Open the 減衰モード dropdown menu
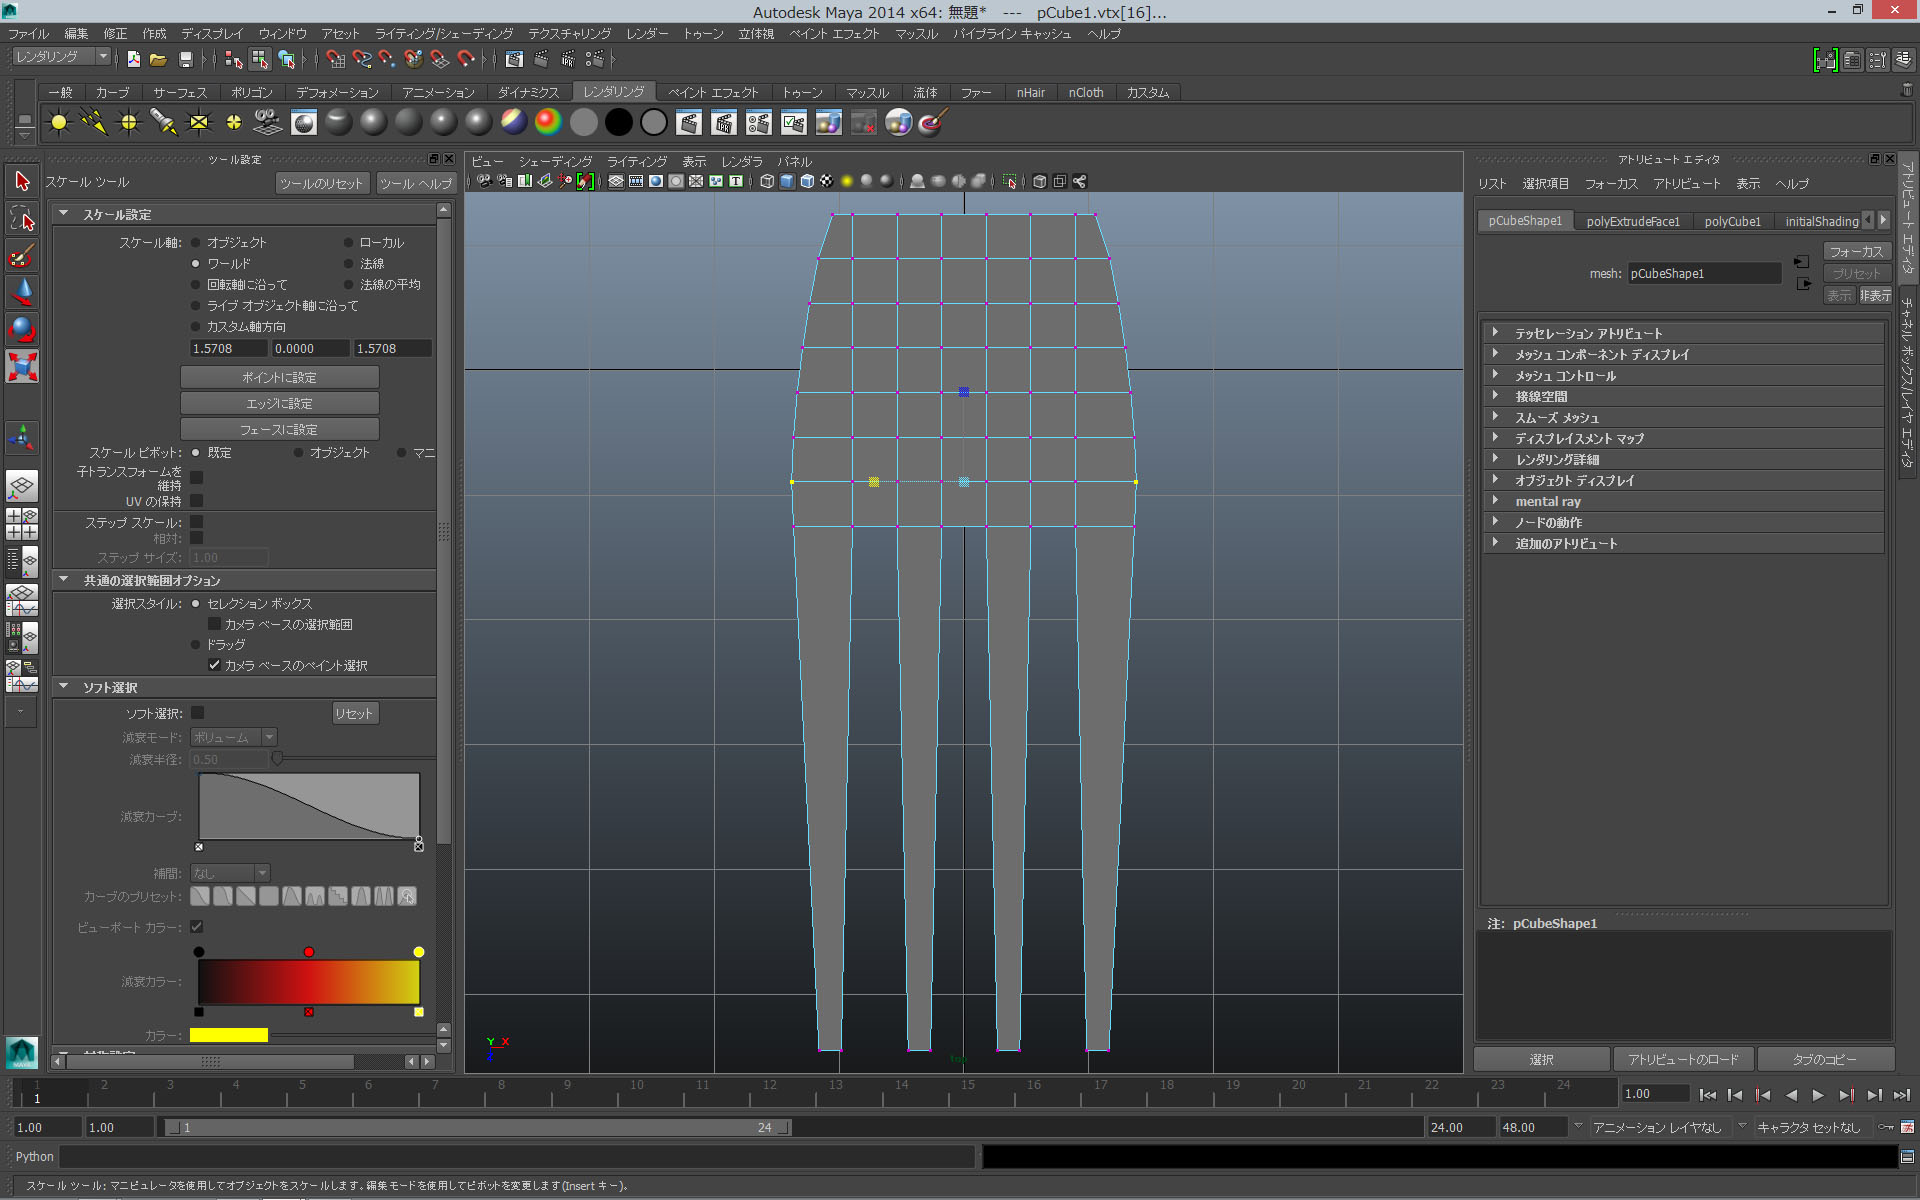 click(268, 737)
